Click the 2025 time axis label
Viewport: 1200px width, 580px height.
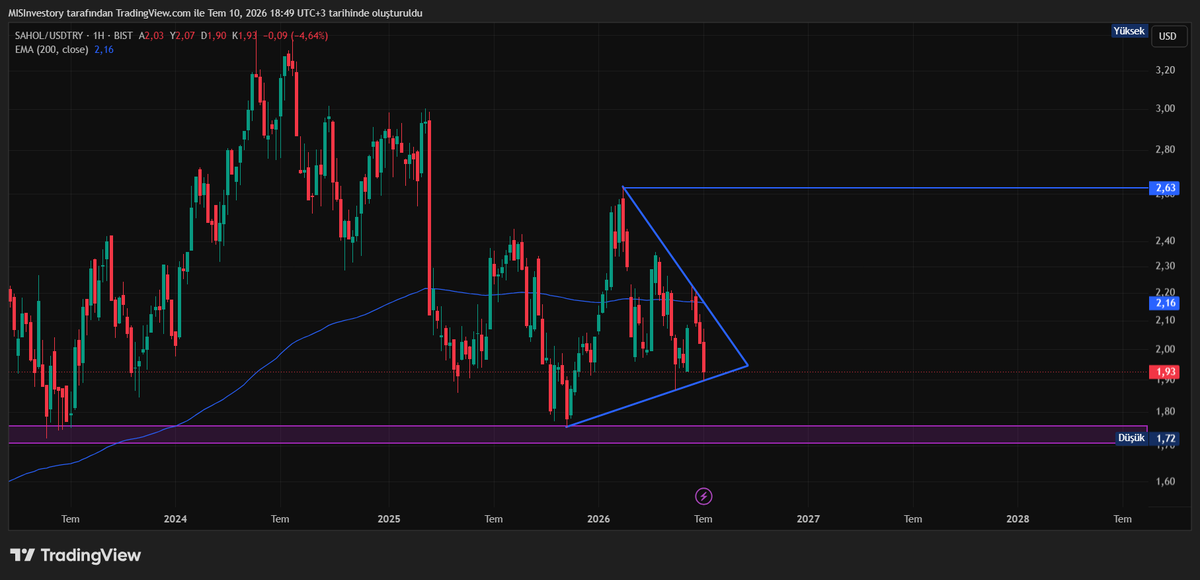tap(389, 519)
